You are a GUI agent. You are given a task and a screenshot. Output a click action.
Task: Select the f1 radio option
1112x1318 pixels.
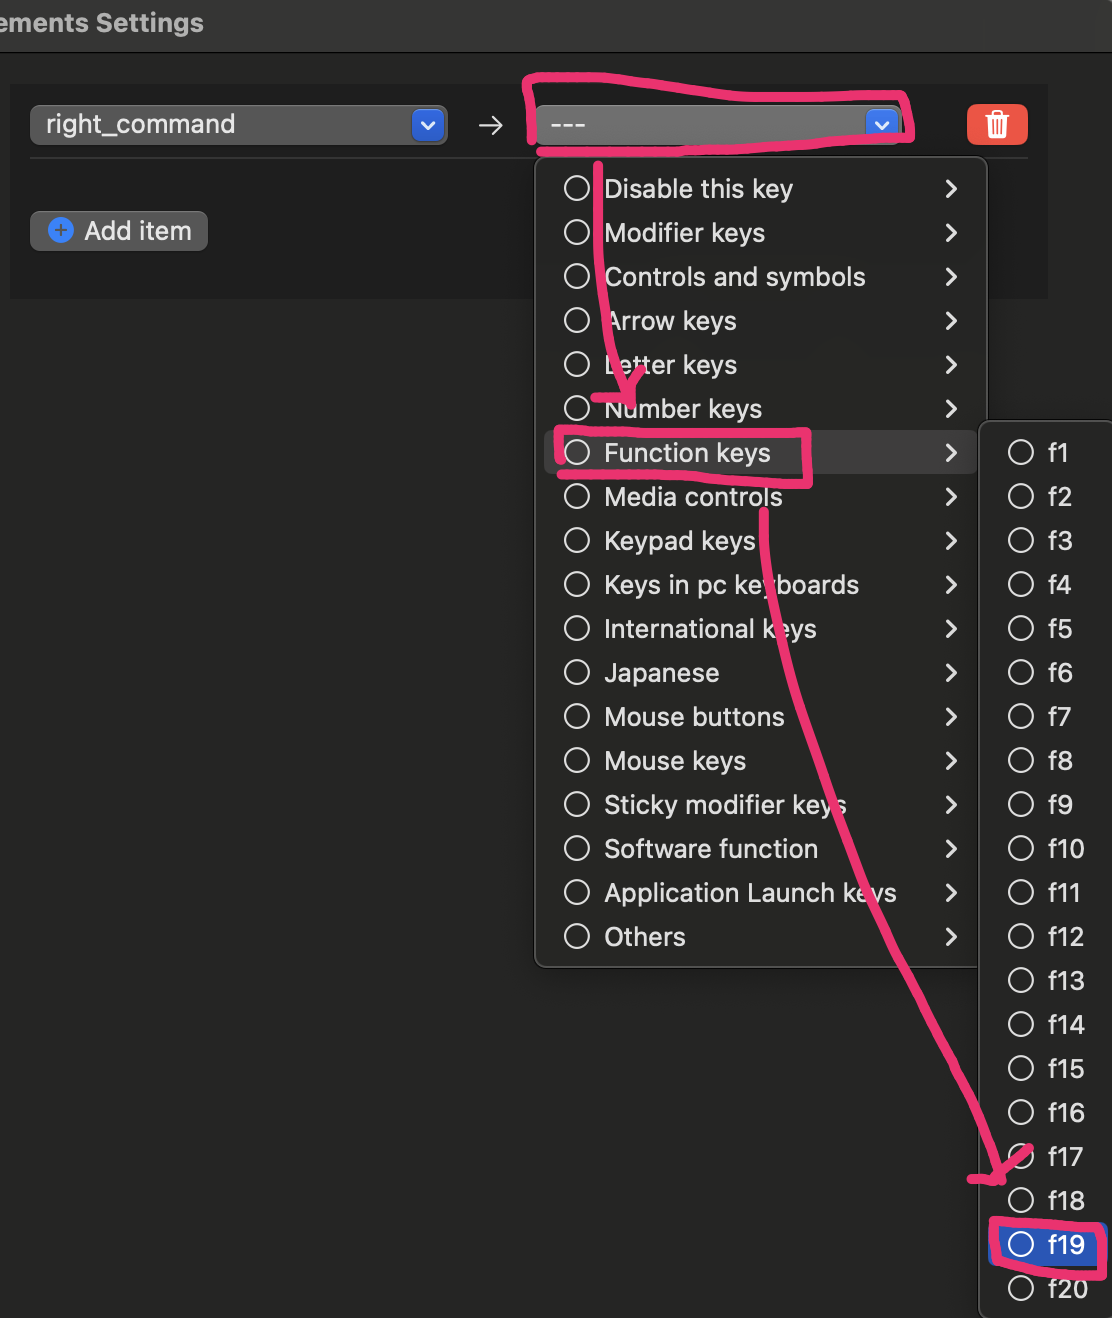(1021, 453)
